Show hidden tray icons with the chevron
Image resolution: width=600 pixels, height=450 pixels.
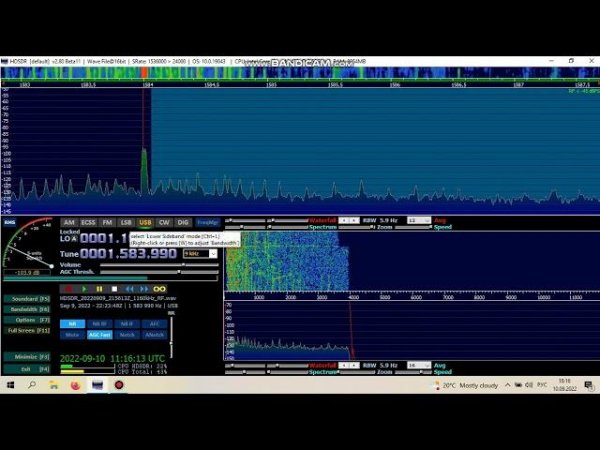pos(507,385)
